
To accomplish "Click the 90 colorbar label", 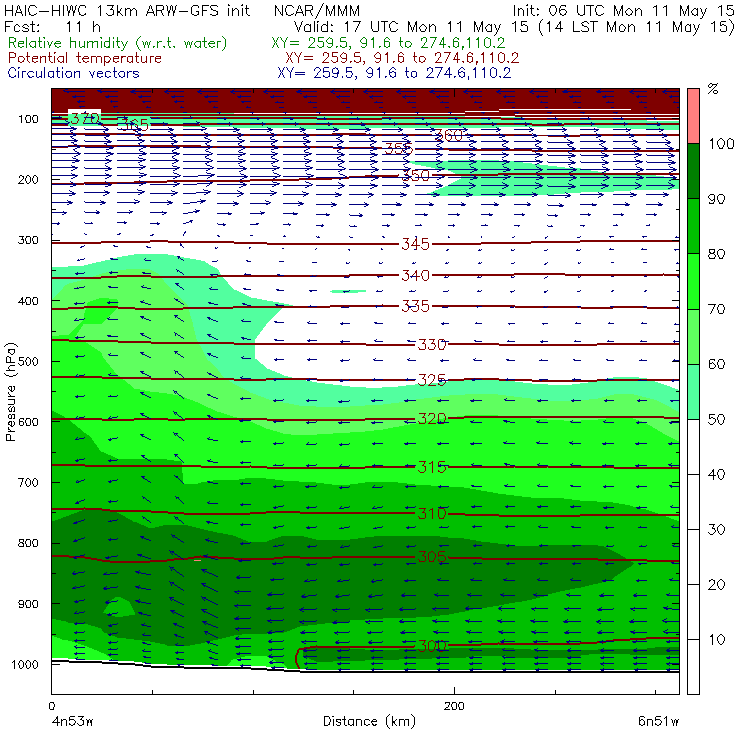I will (716, 199).
